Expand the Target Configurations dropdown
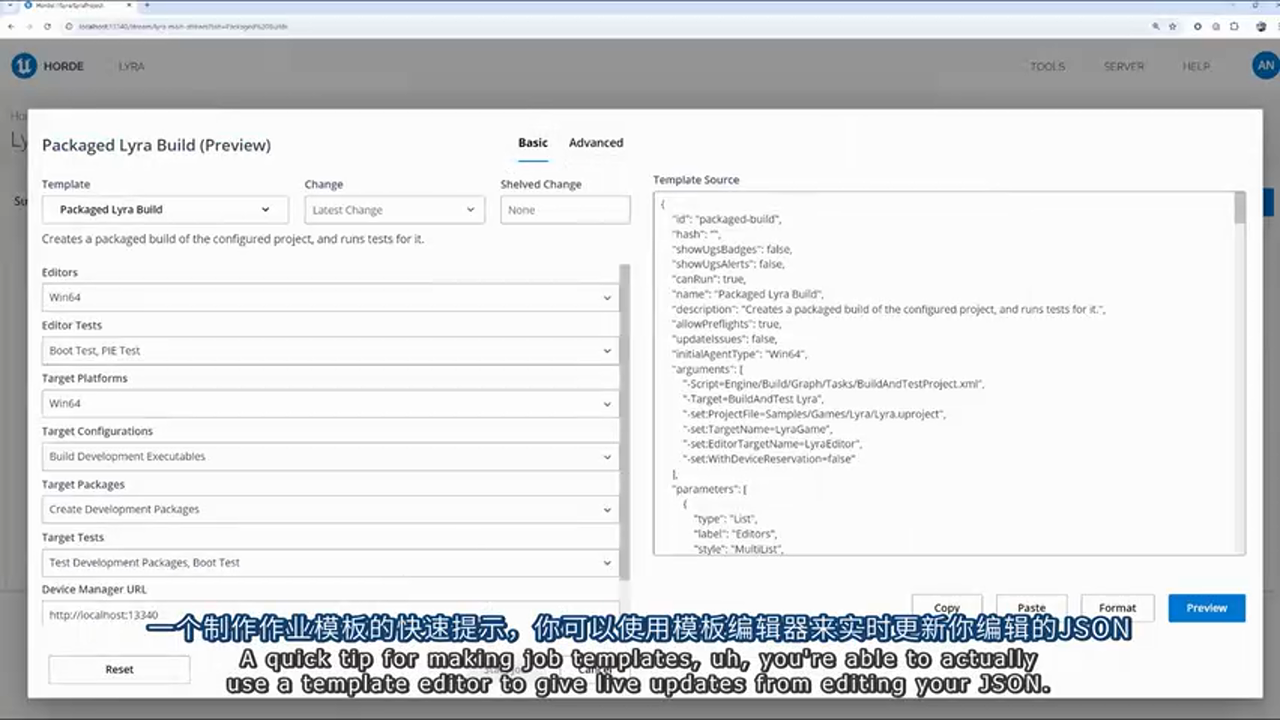The height and width of the screenshot is (720, 1280). [330, 457]
